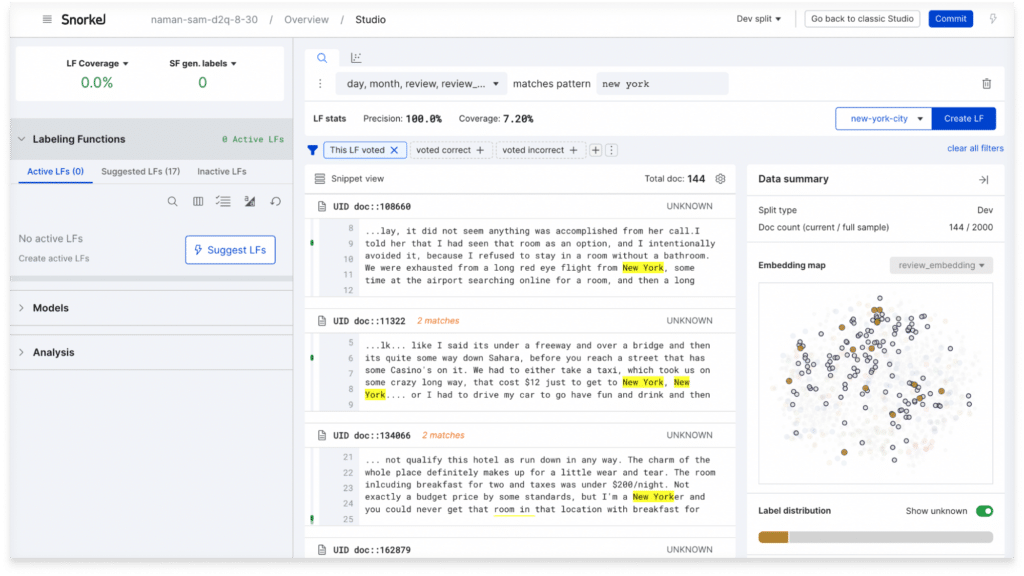The width and height of the screenshot is (1024, 576).
Task: Click the Coverage 7.20% stat
Action: pos(496,119)
